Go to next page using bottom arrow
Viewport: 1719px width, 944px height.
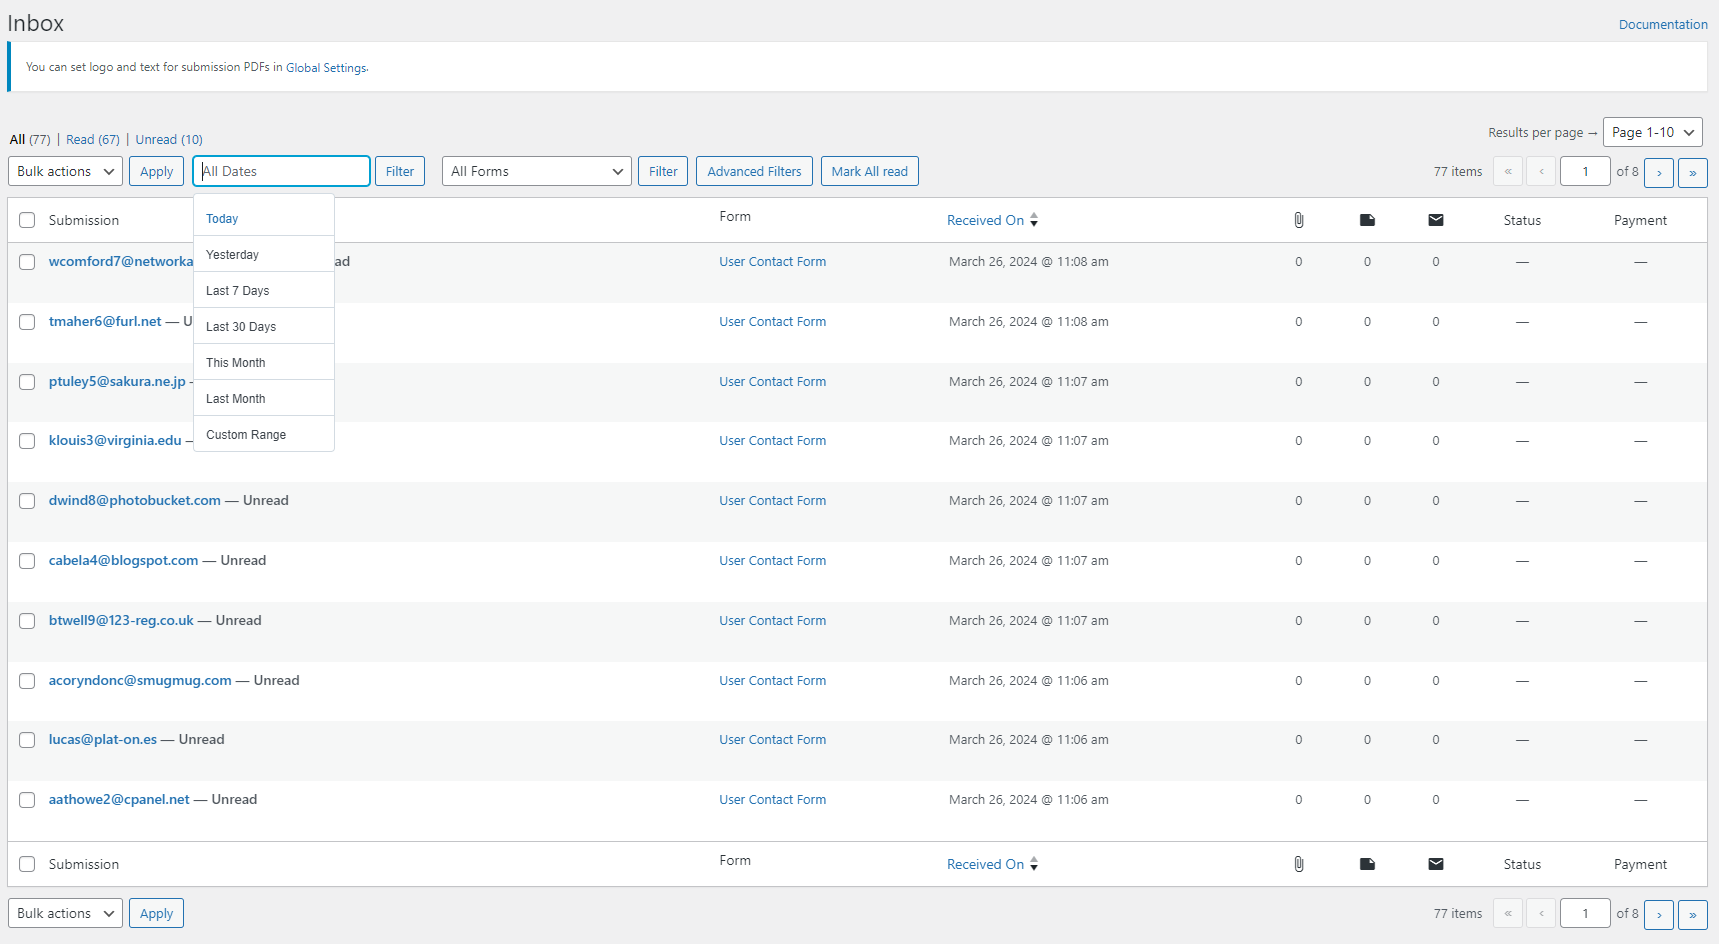click(1658, 914)
